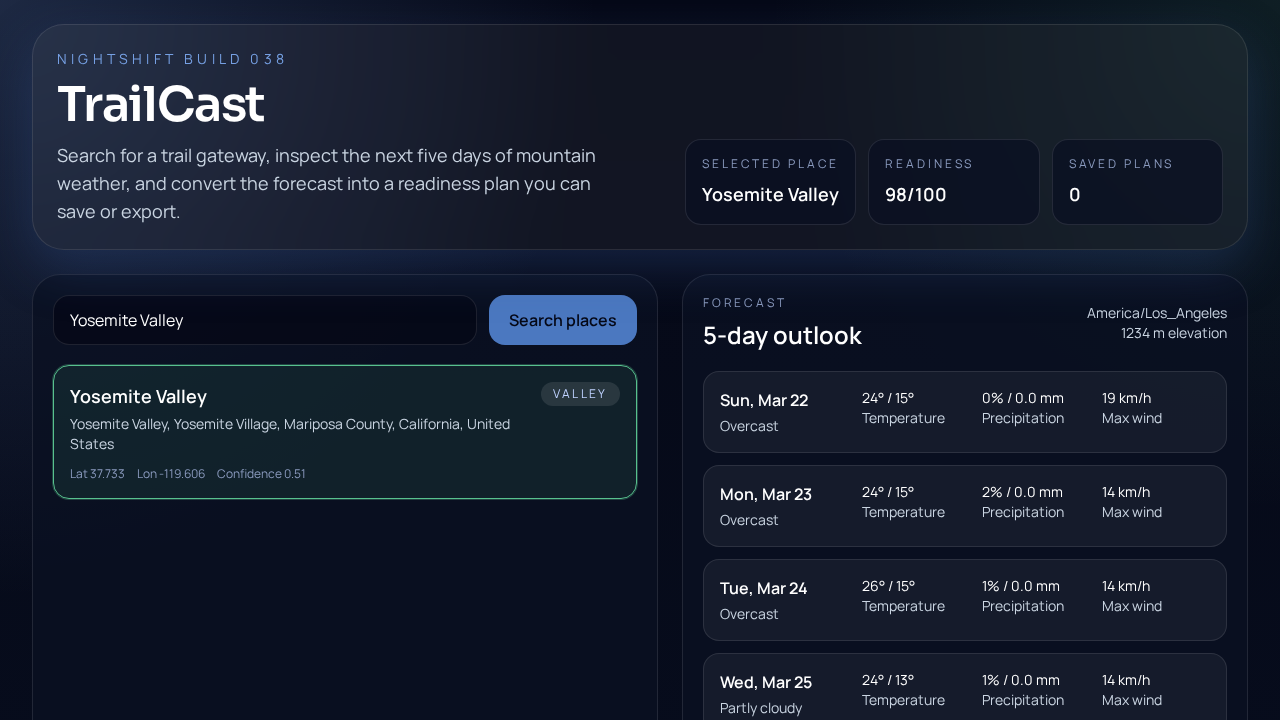Click the NIGHTSHIFT BUILD 038 label
This screenshot has width=1280, height=720.
coord(172,59)
